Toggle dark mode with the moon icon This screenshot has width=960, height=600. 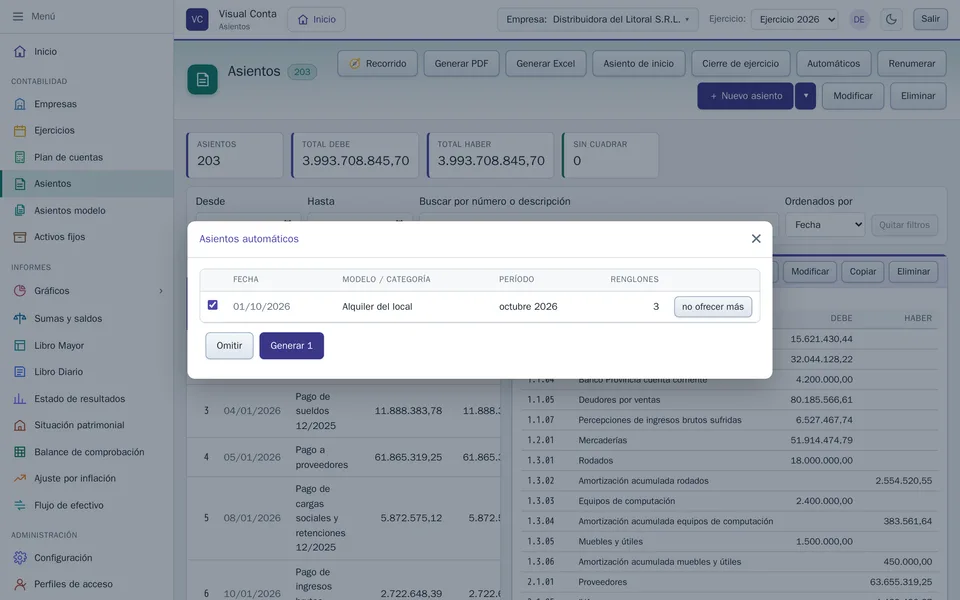(891, 19)
